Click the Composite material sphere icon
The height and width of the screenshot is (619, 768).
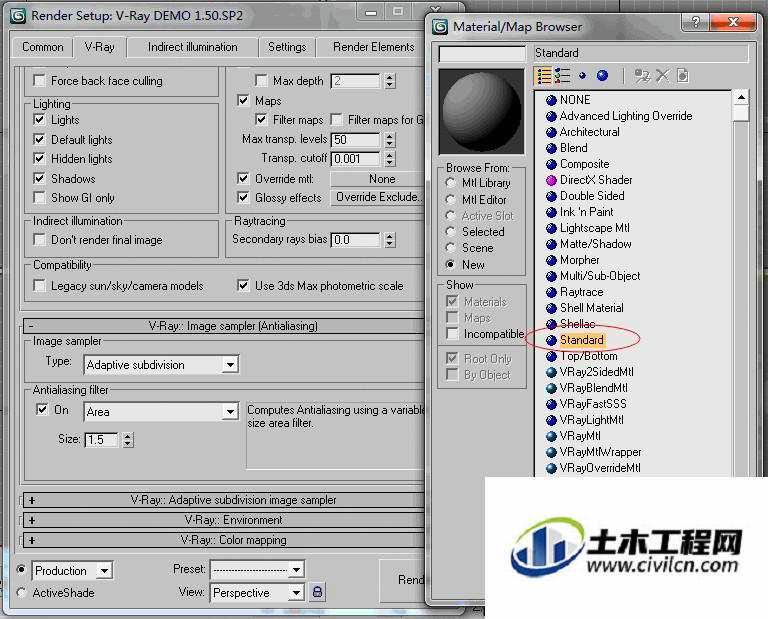[x=551, y=164]
